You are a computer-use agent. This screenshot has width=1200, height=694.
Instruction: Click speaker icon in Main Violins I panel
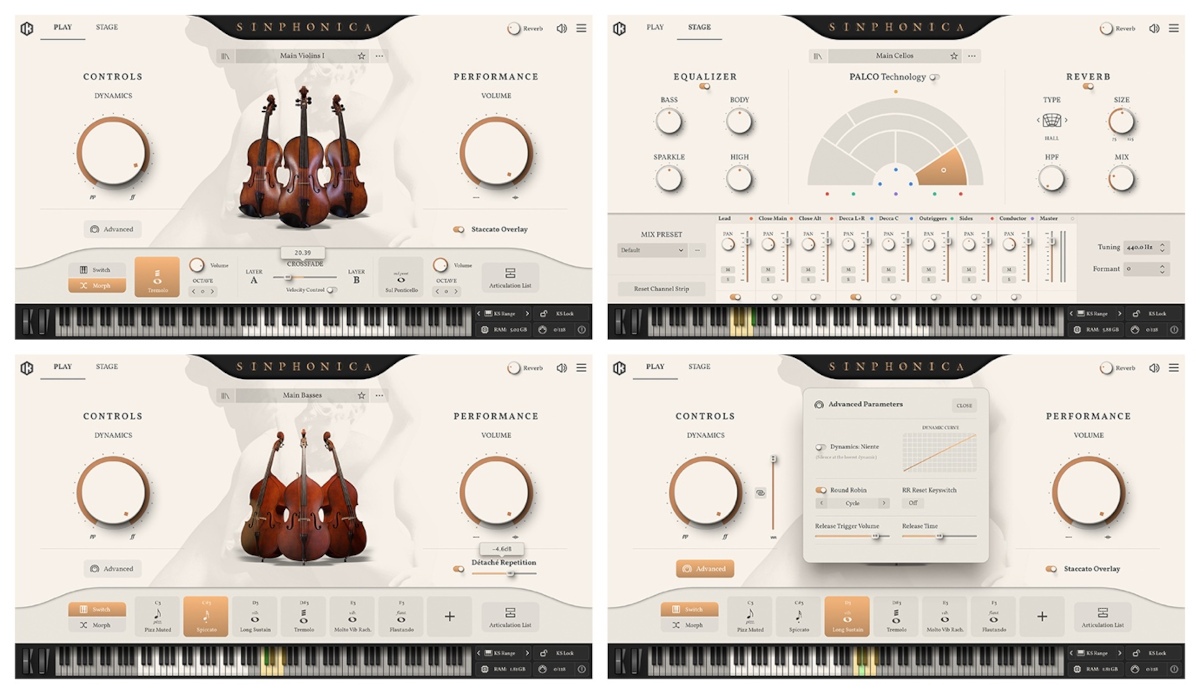pyautogui.click(x=562, y=29)
